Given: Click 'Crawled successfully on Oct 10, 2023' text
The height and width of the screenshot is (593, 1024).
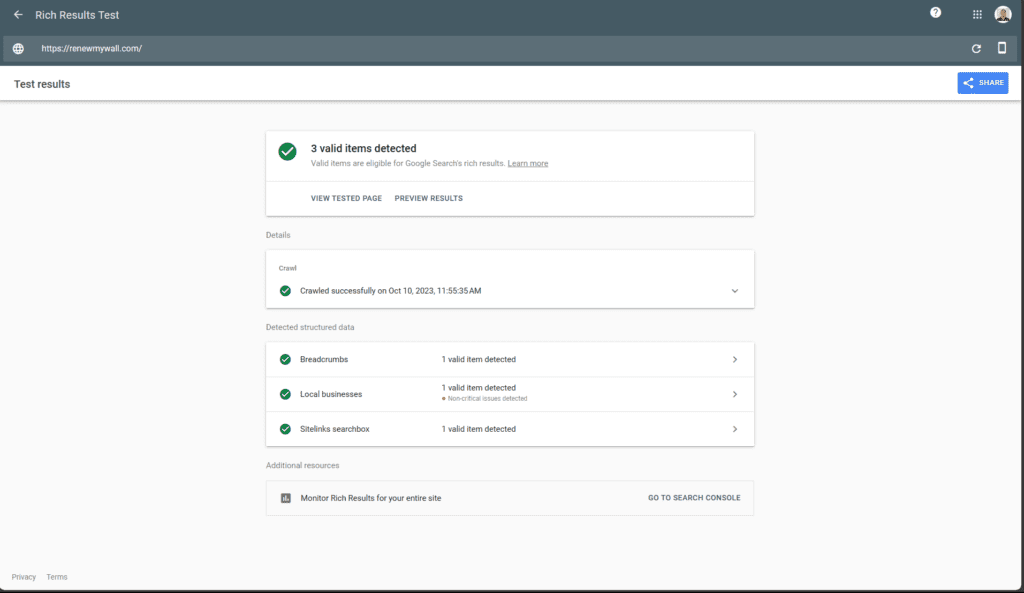Looking at the screenshot, I should pos(391,291).
